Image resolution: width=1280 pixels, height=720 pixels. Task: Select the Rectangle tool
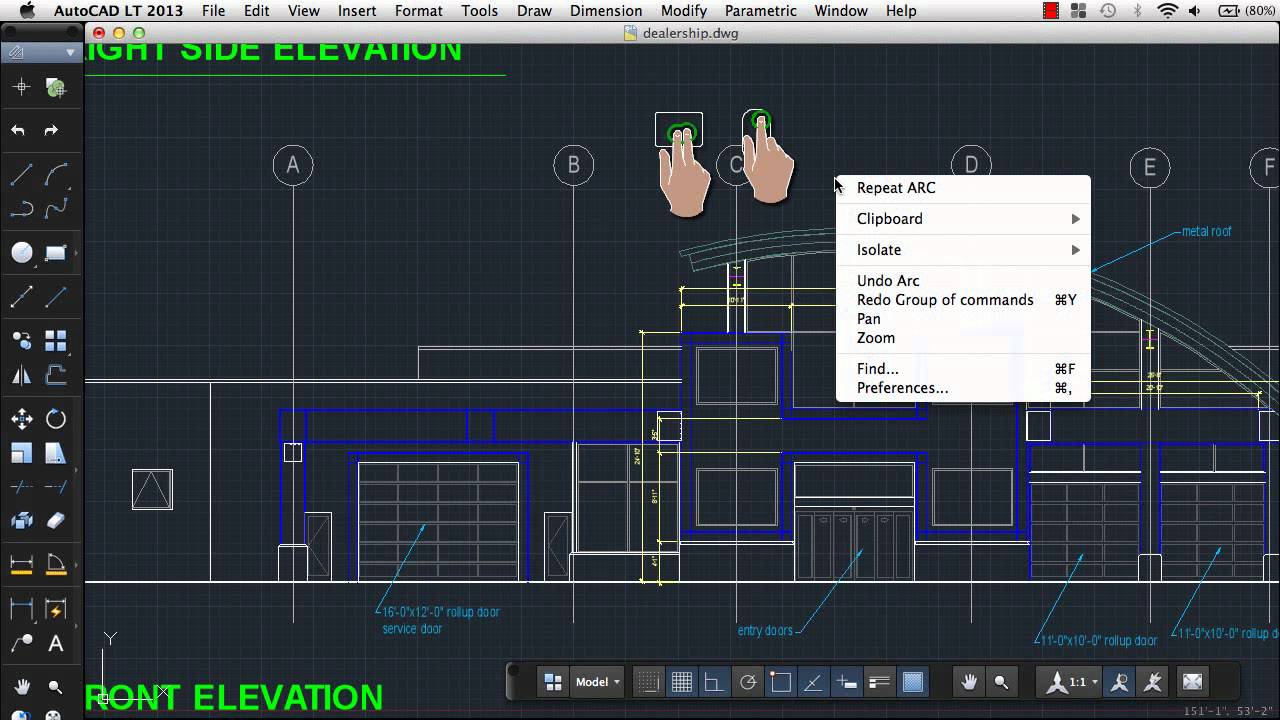pos(56,253)
